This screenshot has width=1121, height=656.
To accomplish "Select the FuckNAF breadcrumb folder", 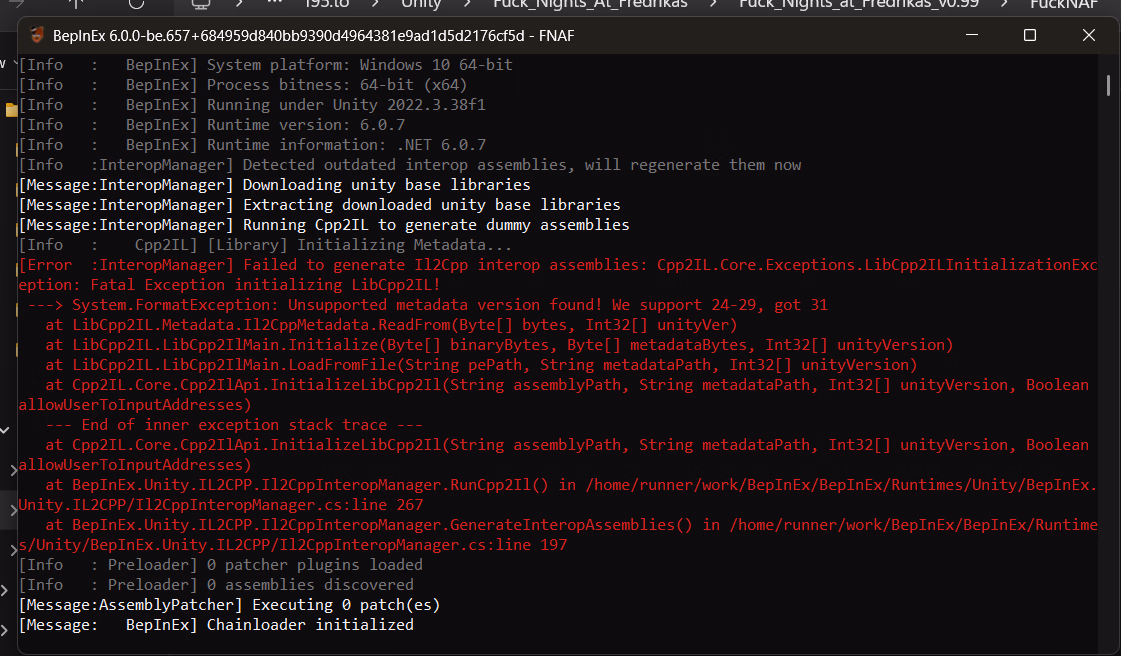I will (1064, 4).
